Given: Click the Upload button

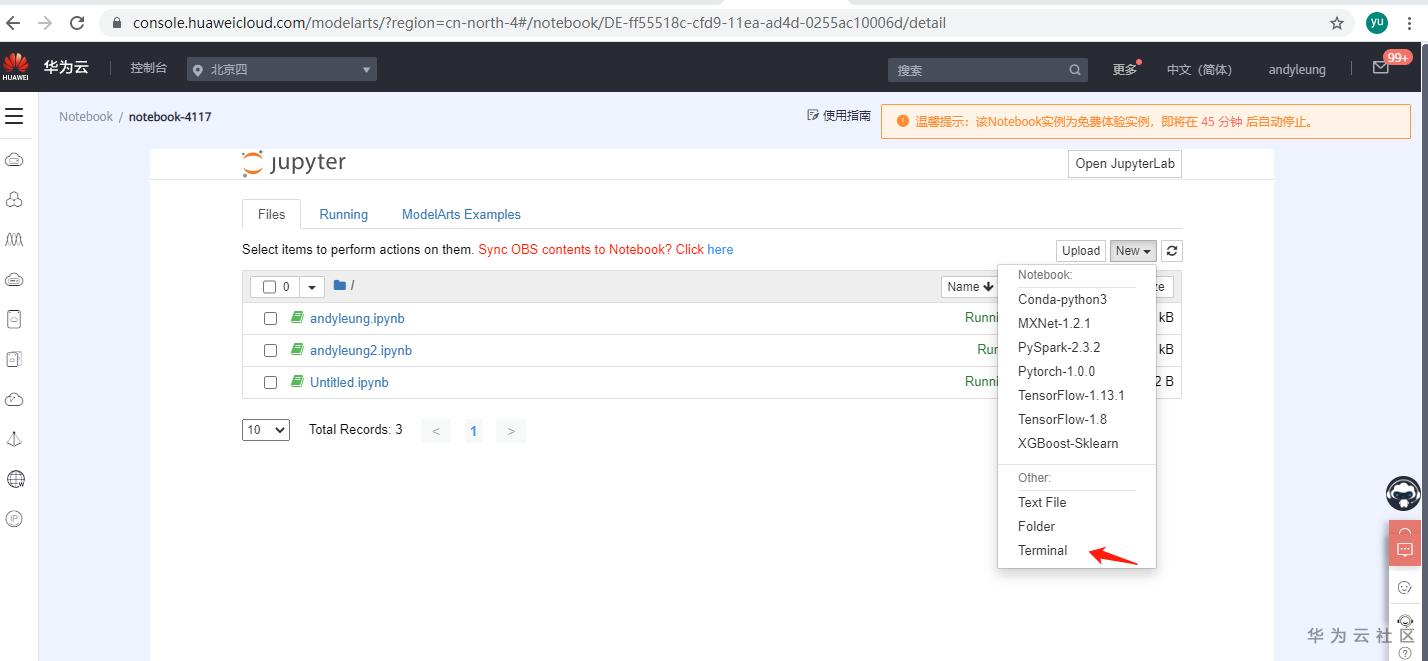Looking at the screenshot, I should click(x=1081, y=251).
